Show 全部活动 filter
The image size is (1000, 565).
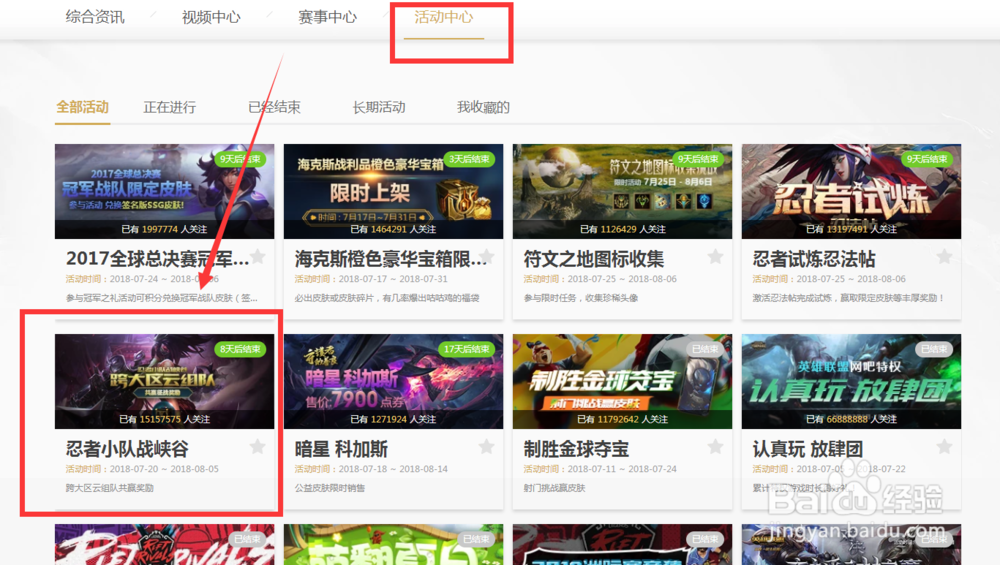(x=82, y=107)
